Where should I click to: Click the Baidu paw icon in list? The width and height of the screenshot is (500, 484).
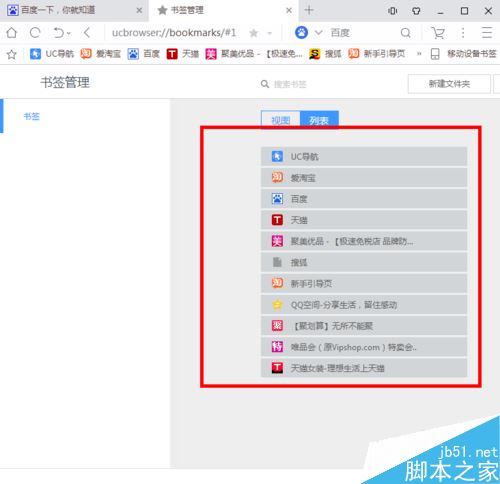pyautogui.click(x=277, y=199)
